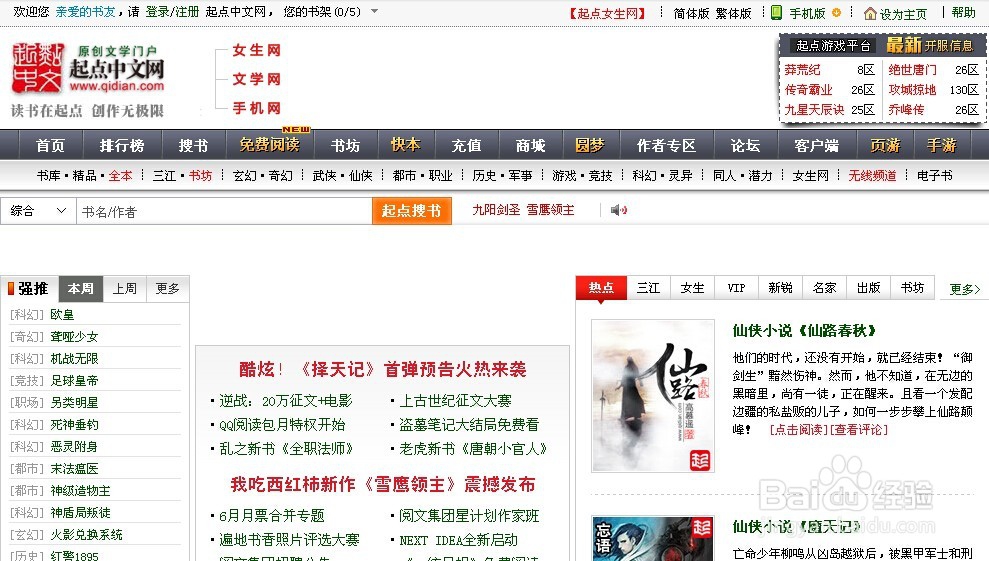Screen dimensions: 989x561
Task: Click the 帮助 link
Action: coord(964,13)
